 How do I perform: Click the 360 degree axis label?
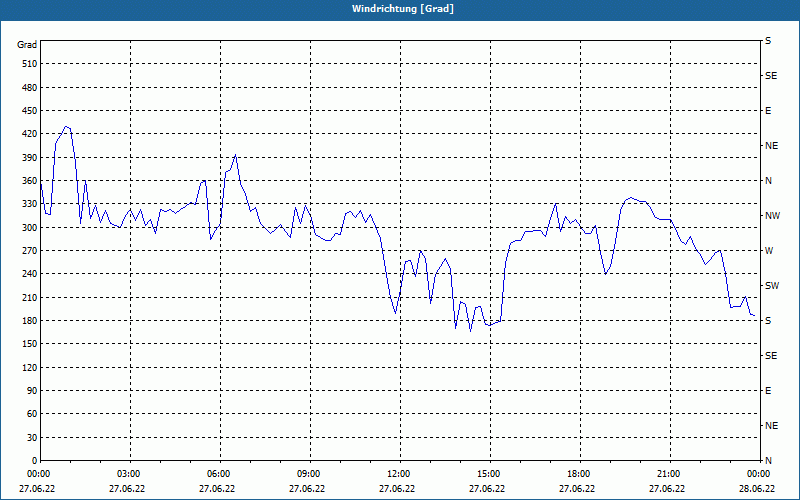click(30, 181)
